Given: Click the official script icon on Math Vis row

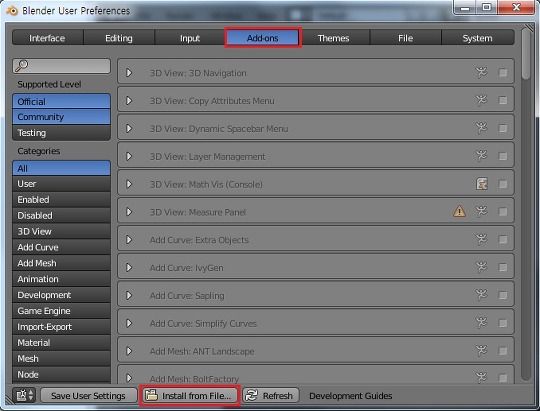Looking at the screenshot, I should click(481, 184).
